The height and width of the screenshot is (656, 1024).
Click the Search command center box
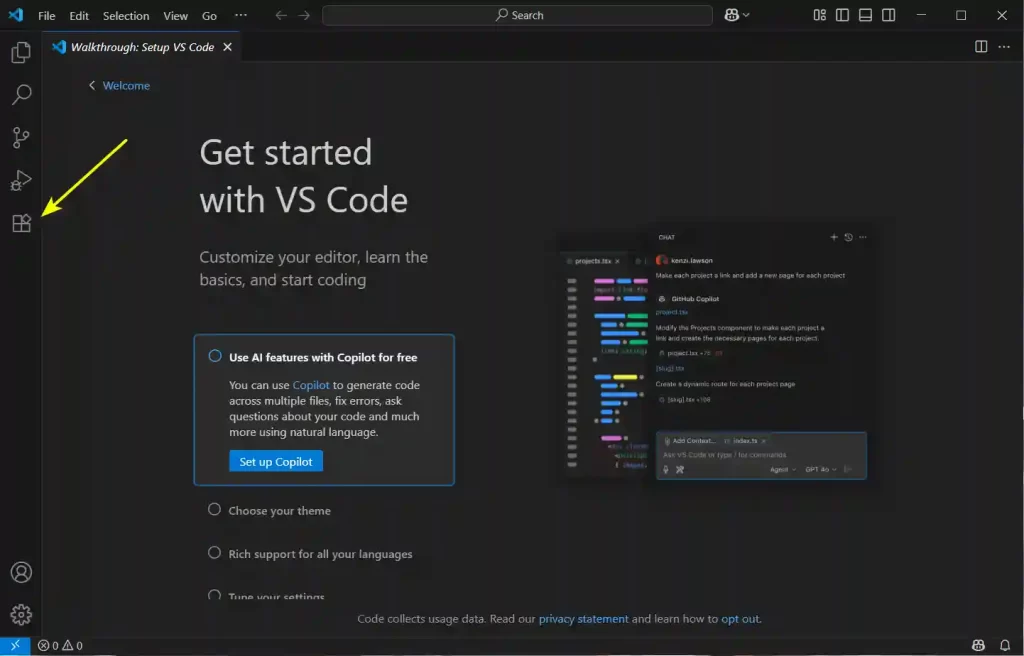[x=517, y=15]
